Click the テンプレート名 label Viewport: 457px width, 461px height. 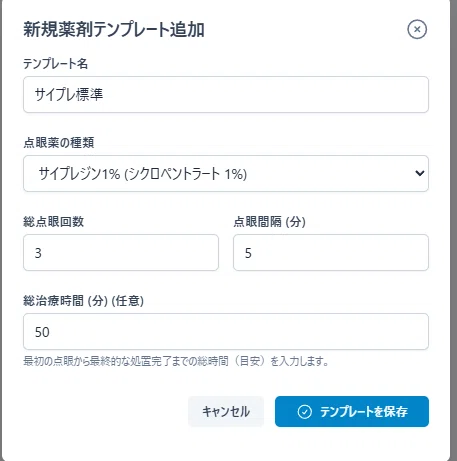point(55,63)
